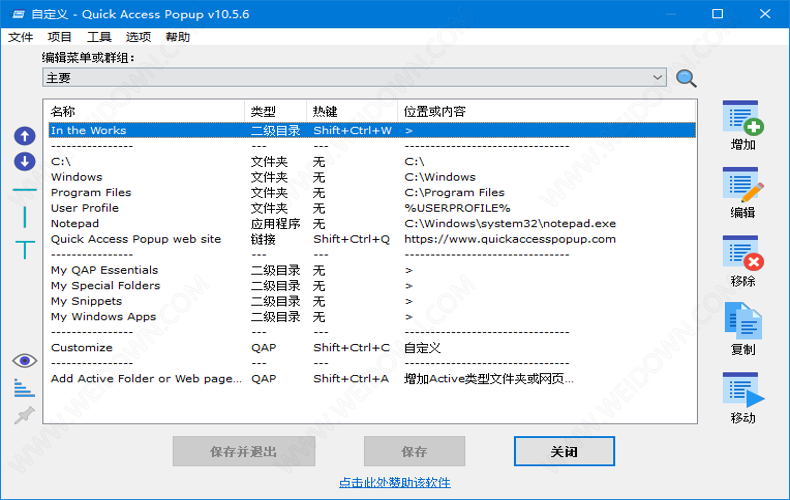Click the move item down arrow icon
The width and height of the screenshot is (790, 500).
25,162
